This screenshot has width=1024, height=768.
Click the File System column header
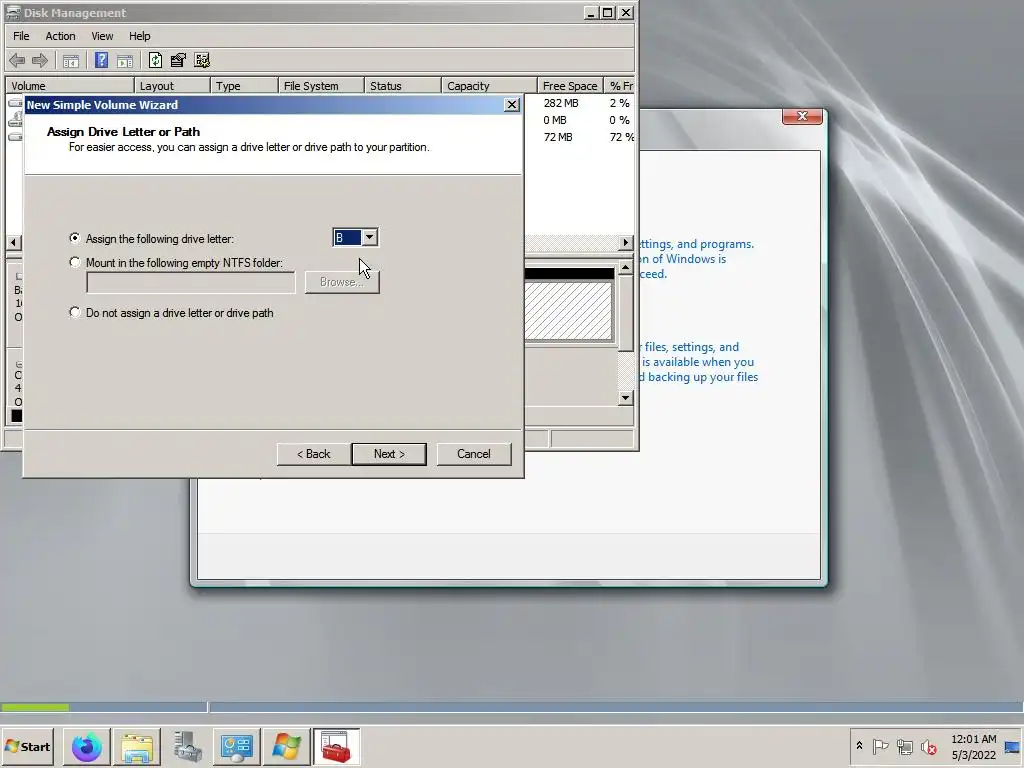point(321,86)
